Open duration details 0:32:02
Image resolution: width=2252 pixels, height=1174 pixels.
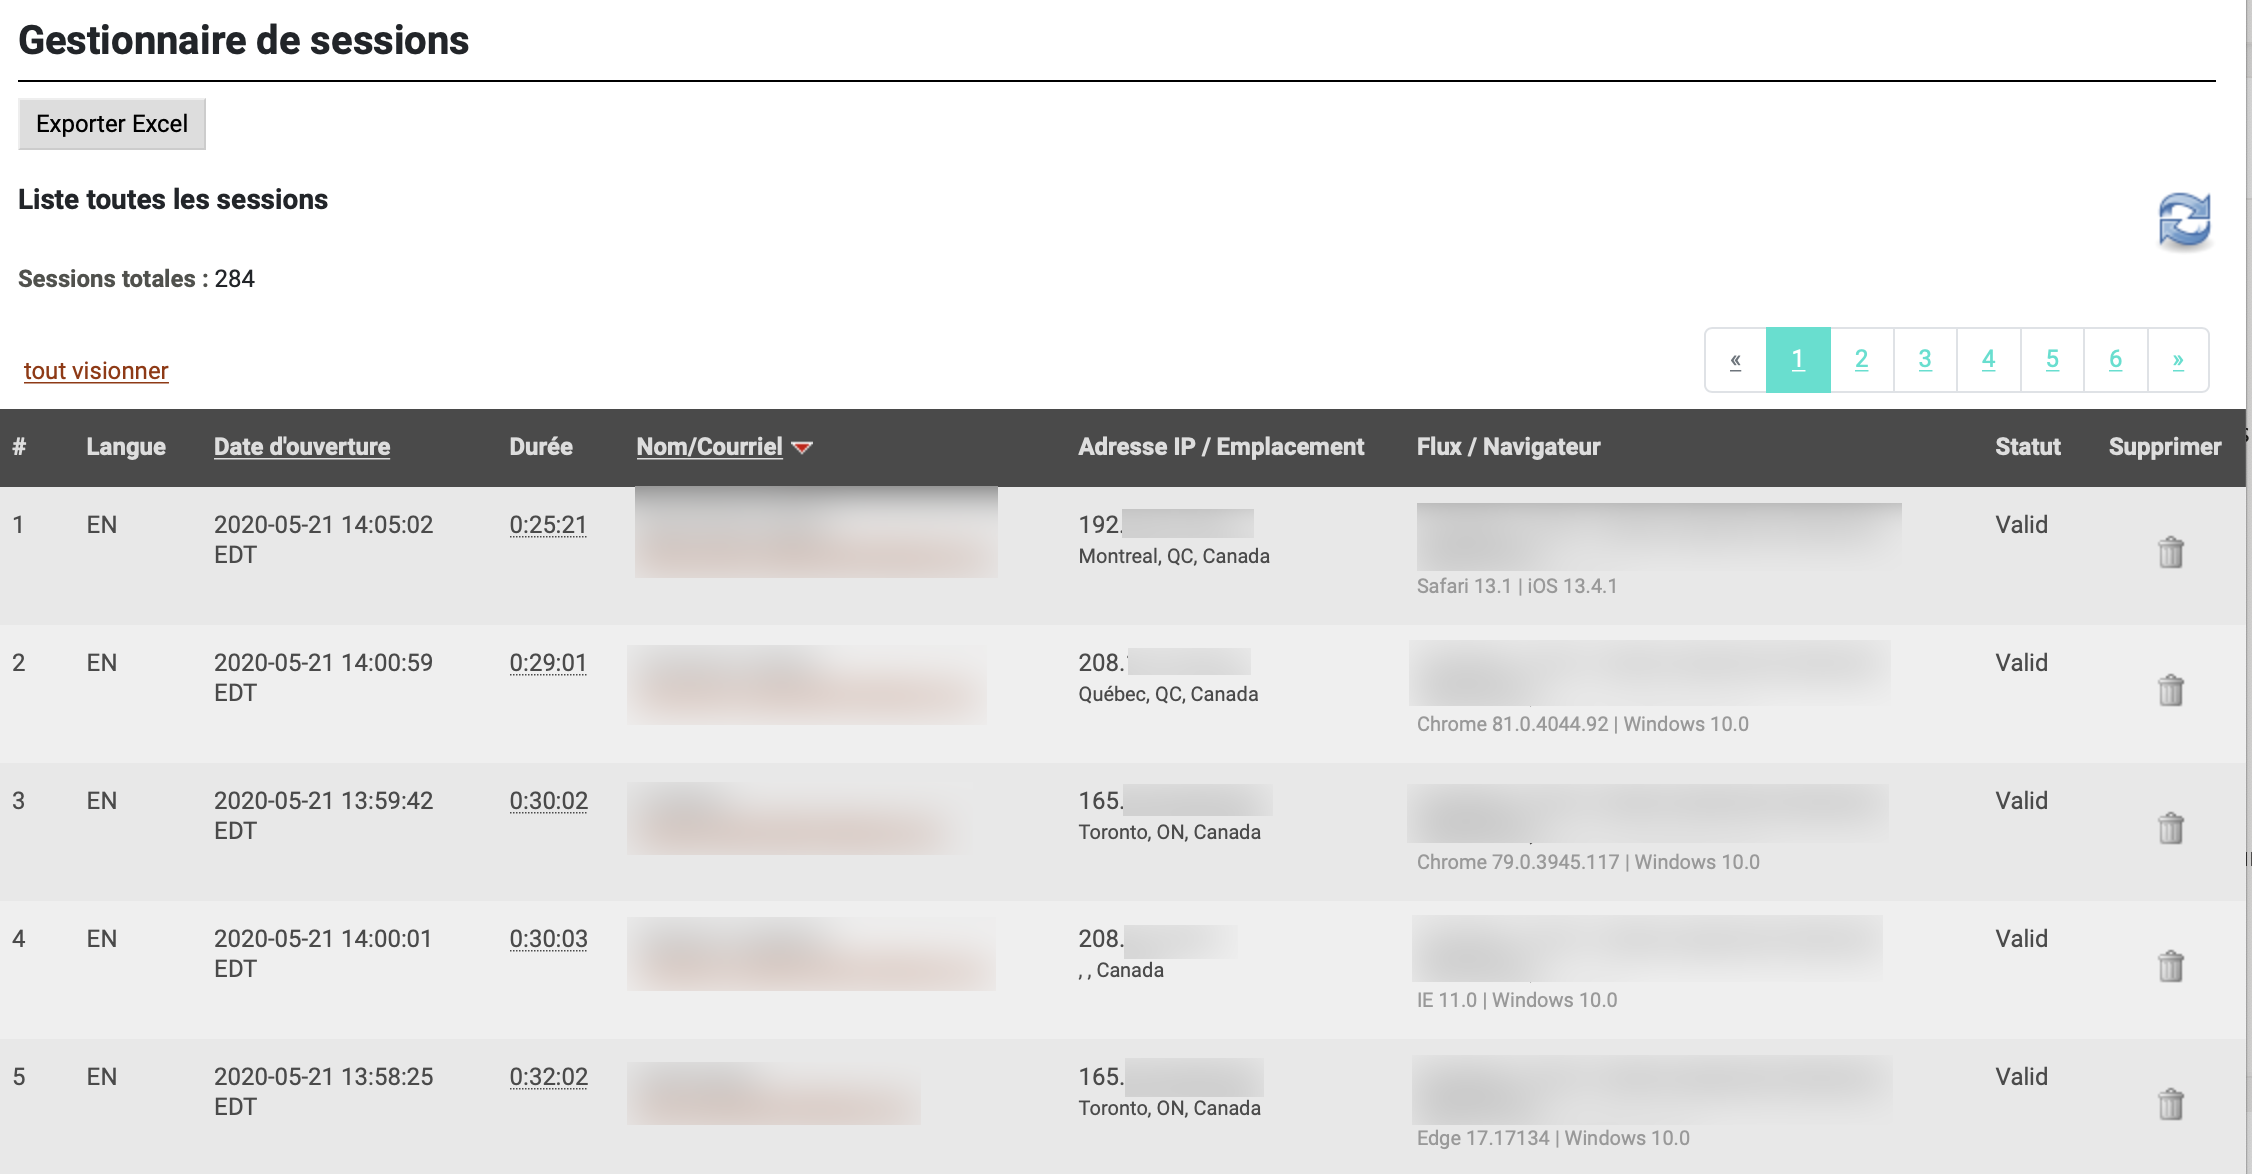click(549, 1076)
